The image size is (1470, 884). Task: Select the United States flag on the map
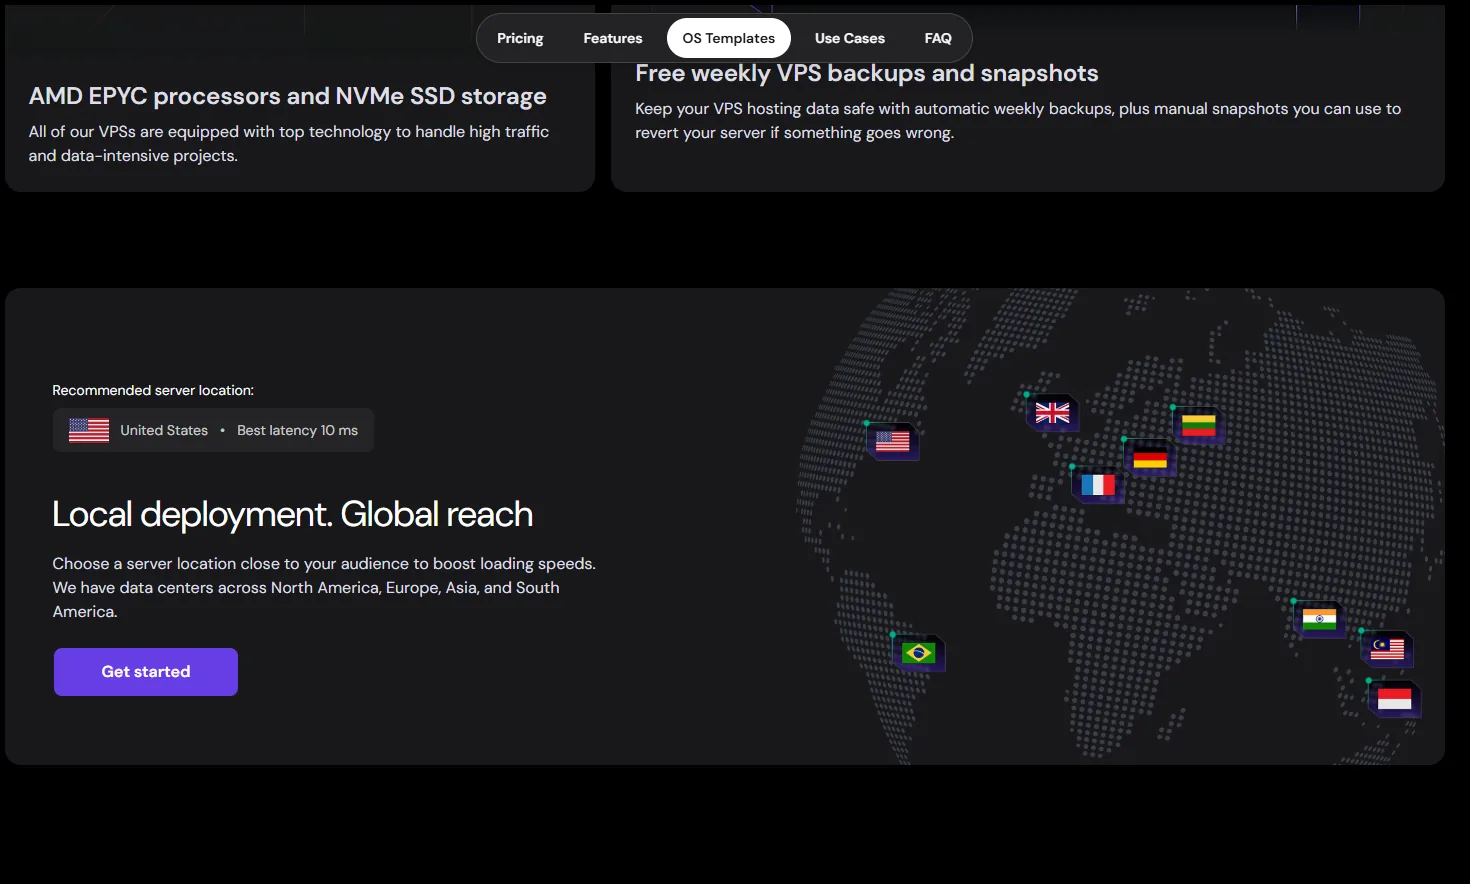(x=893, y=441)
